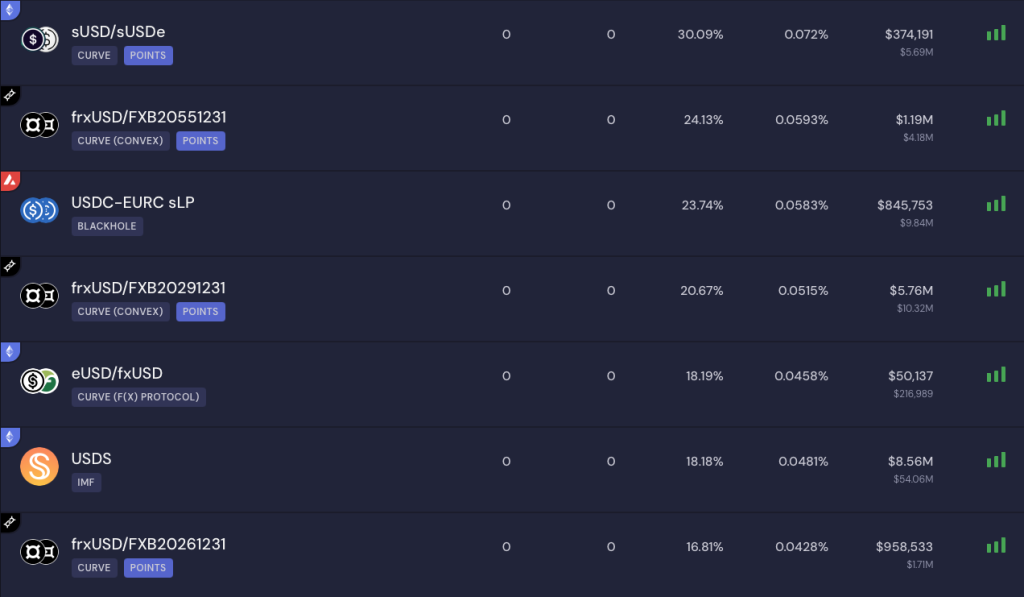Click the IMF tag under USDS
1024x597 pixels.
coord(86,482)
